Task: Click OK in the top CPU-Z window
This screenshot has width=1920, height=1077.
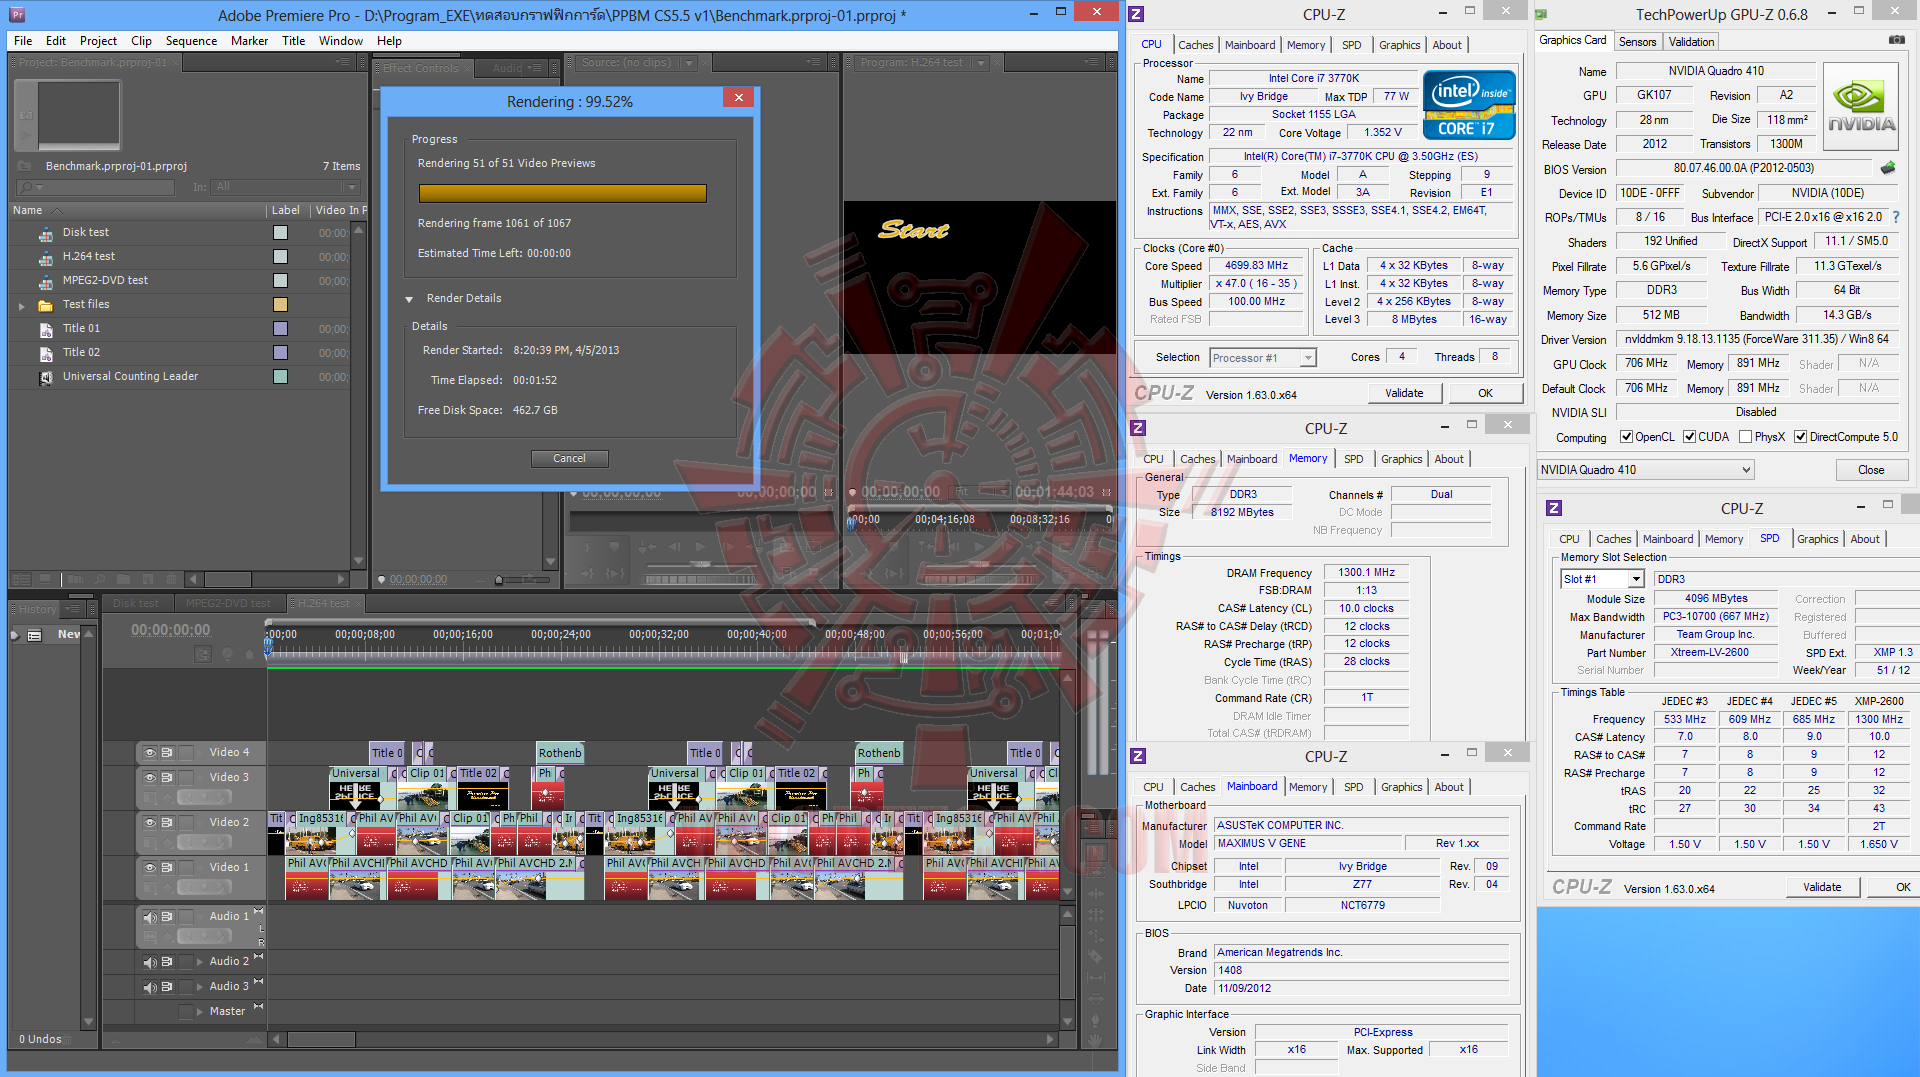Action: pos(1486,393)
